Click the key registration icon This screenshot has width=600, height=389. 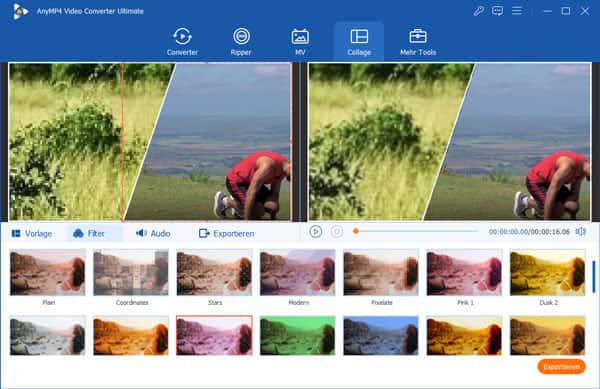click(x=478, y=11)
